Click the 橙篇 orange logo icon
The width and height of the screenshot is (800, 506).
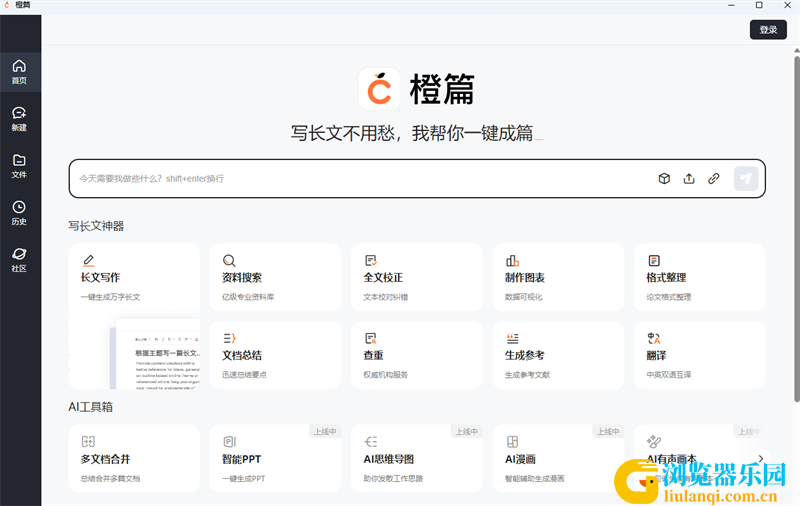pyautogui.click(x=380, y=89)
